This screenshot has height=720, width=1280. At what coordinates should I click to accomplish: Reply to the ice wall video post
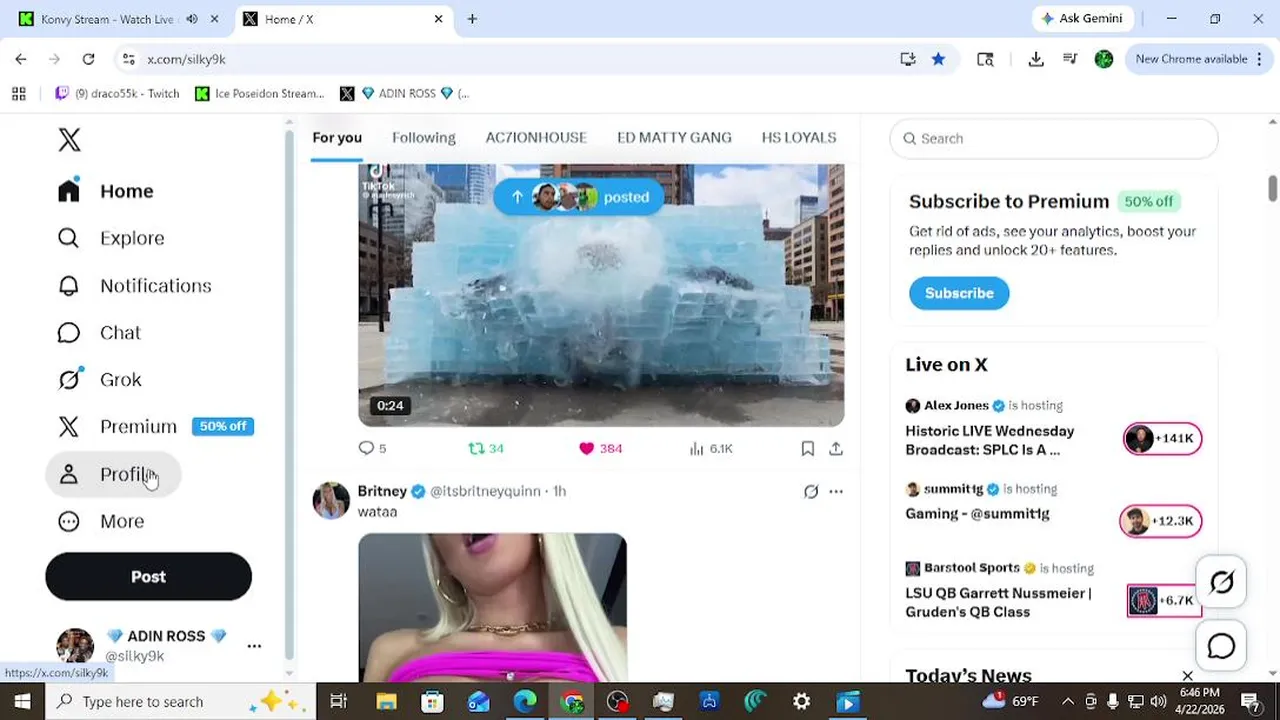372,448
